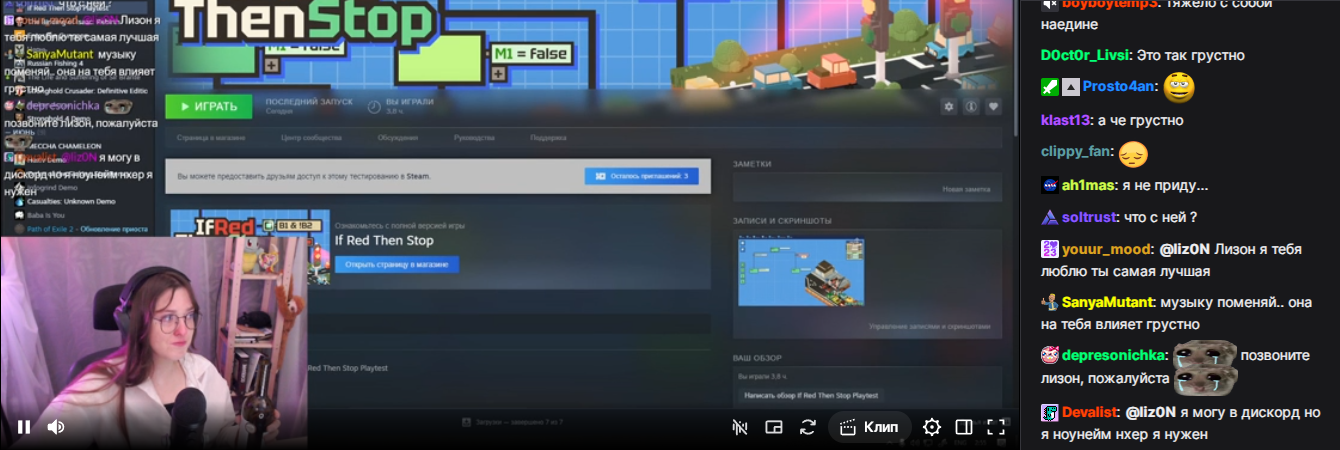Open Центр сообщества tab
1340x450 pixels.
(310, 137)
